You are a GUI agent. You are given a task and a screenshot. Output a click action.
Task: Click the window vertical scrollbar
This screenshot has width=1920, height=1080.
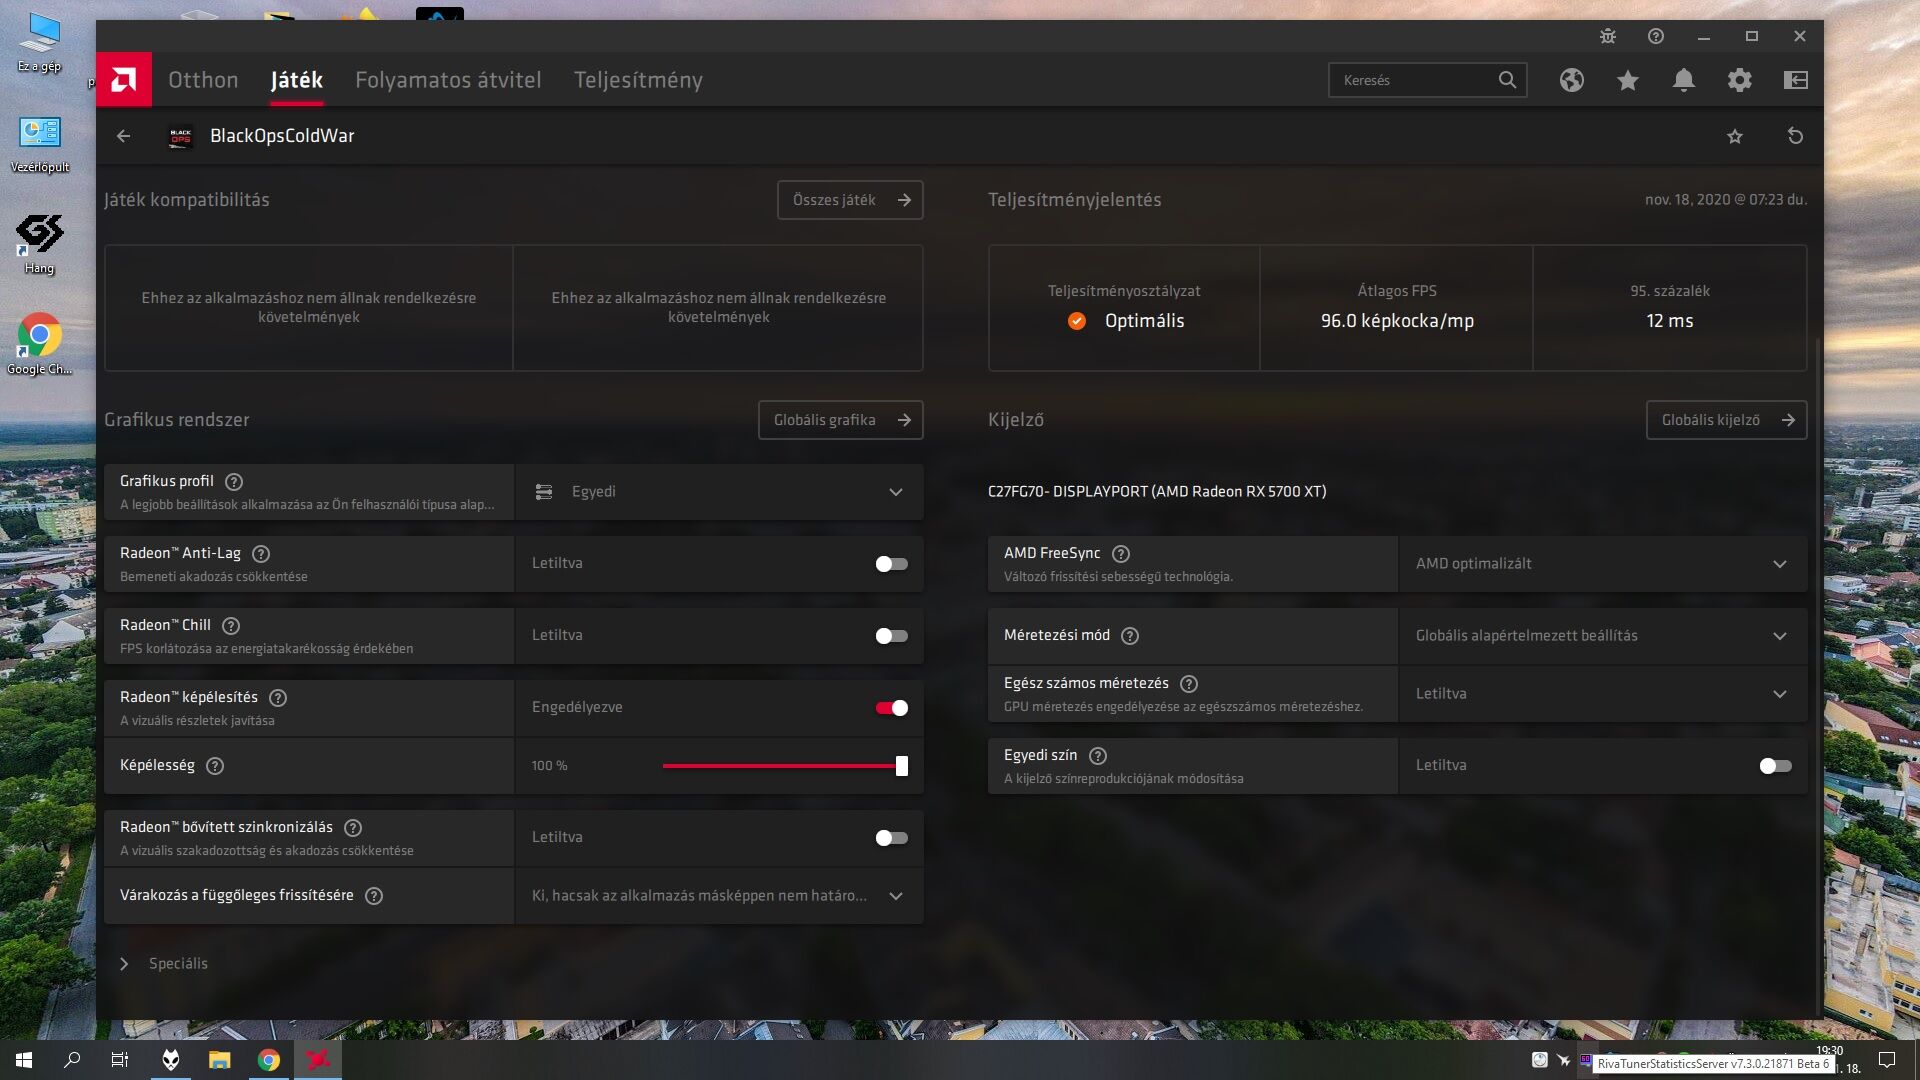[1819, 675]
